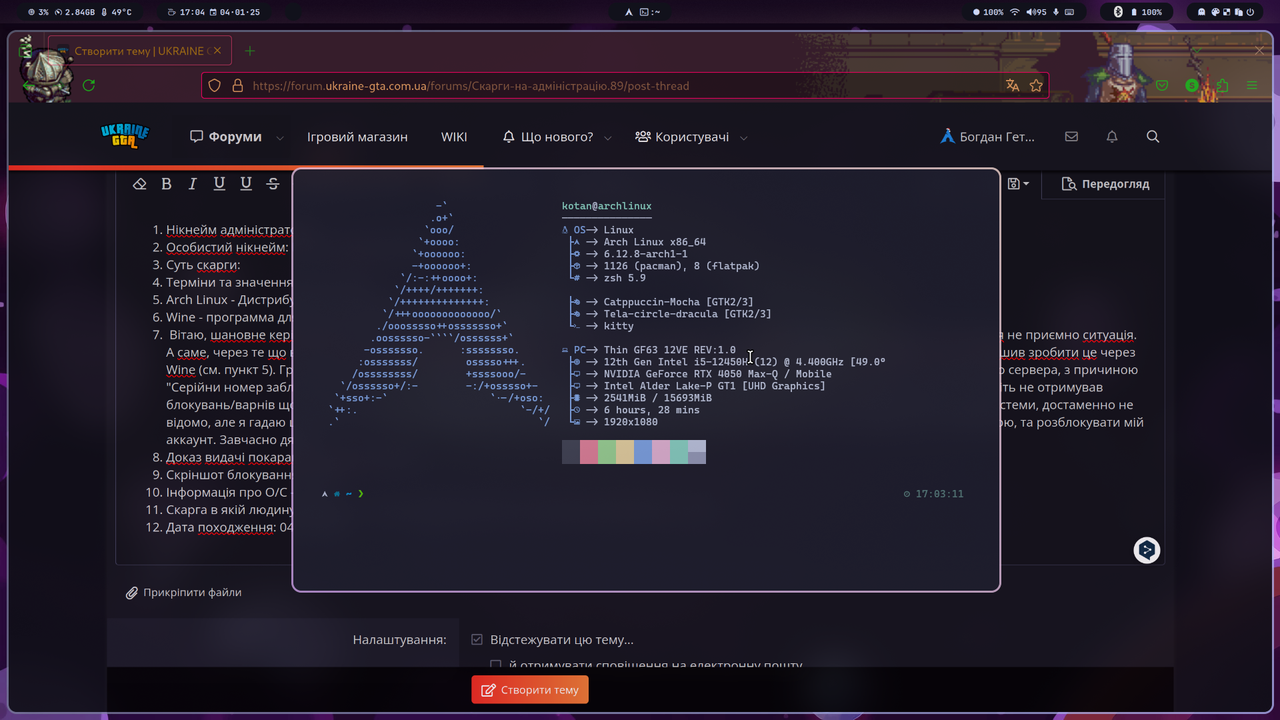Open the 'Богдан Гет...' account menu
Image resolution: width=1280 pixels, height=720 pixels.
988,137
